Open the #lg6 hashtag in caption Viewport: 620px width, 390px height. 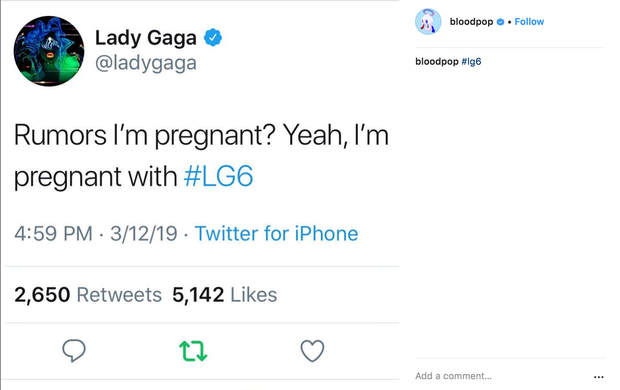click(x=471, y=62)
